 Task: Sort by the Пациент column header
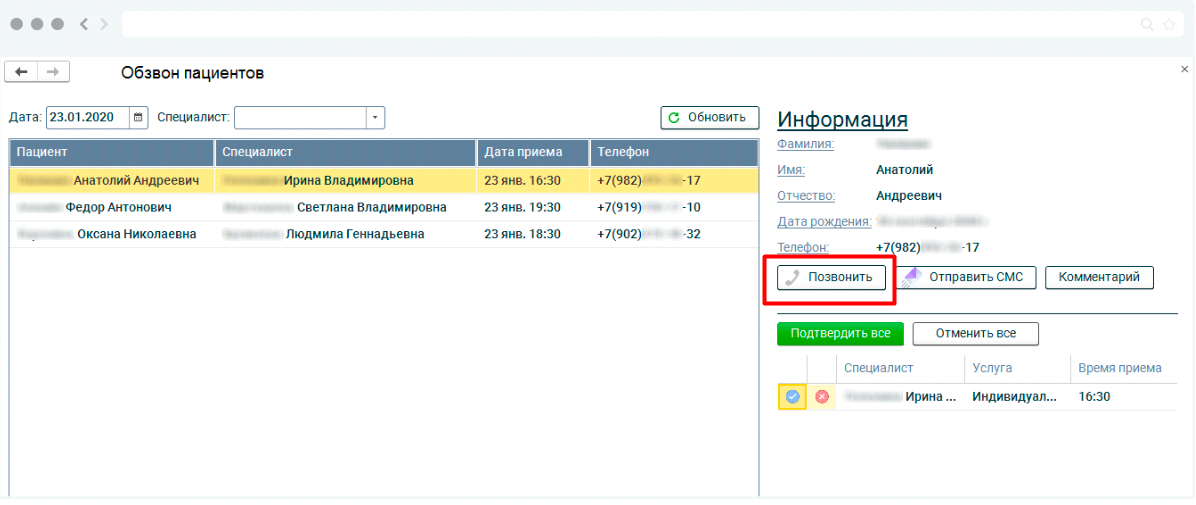tap(112, 152)
